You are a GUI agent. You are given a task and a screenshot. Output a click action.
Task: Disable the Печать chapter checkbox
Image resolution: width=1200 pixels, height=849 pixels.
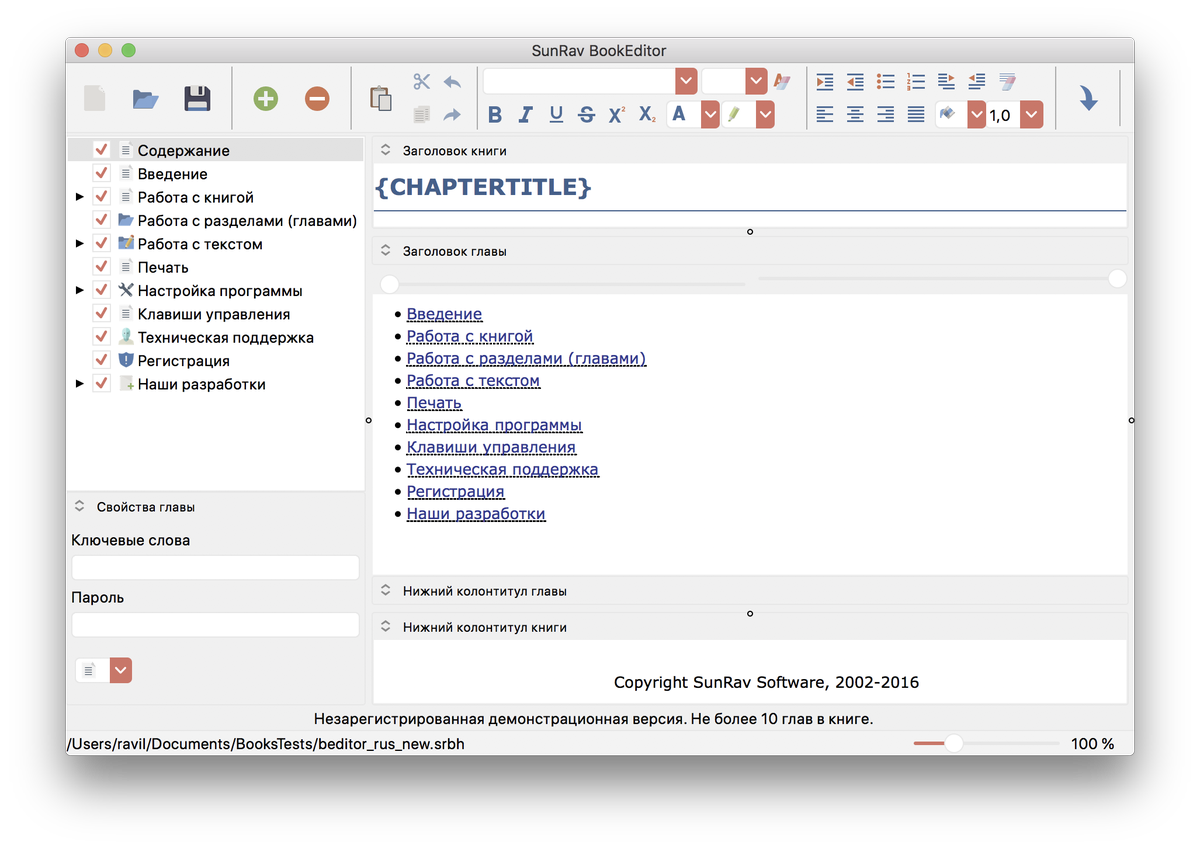101,266
